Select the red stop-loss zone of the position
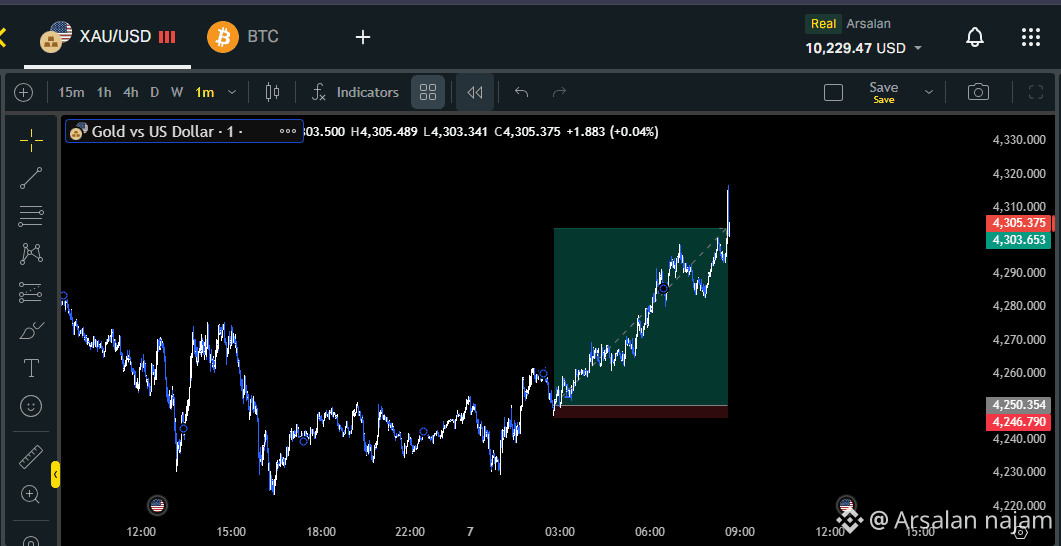 point(640,411)
